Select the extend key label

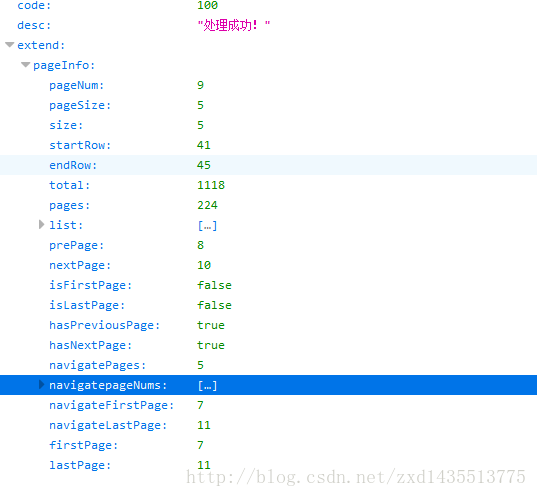point(41,45)
